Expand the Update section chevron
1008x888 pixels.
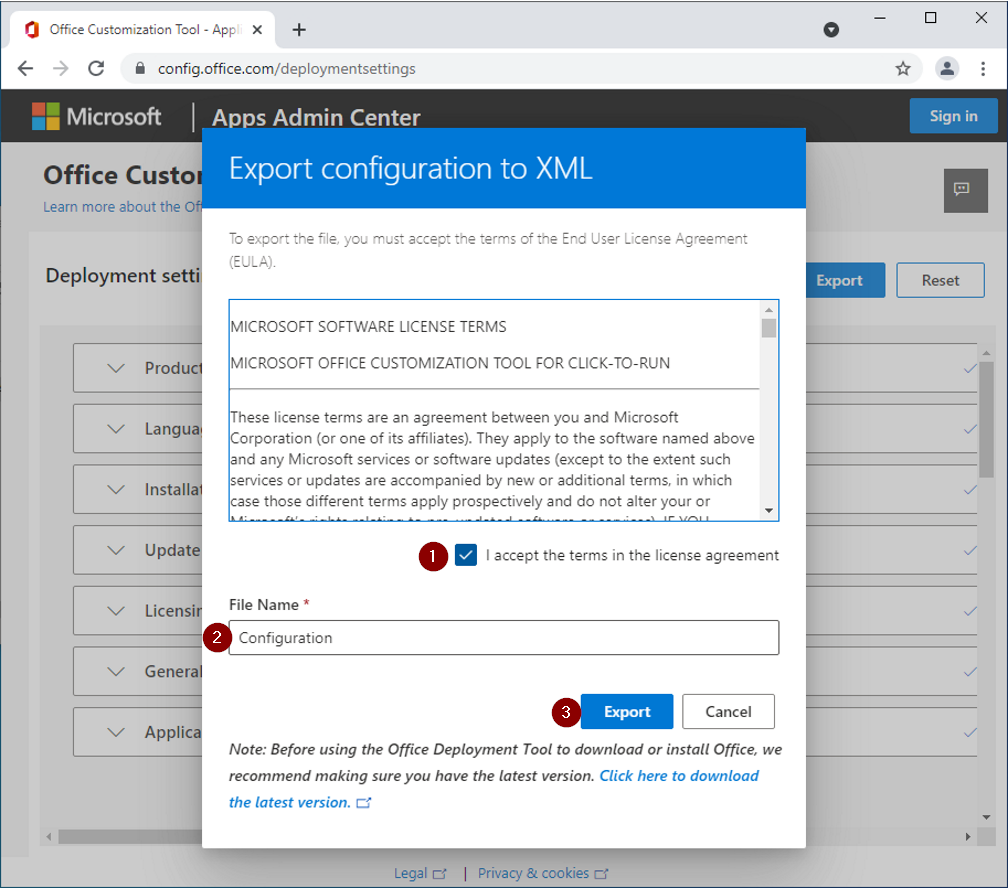tap(116, 550)
